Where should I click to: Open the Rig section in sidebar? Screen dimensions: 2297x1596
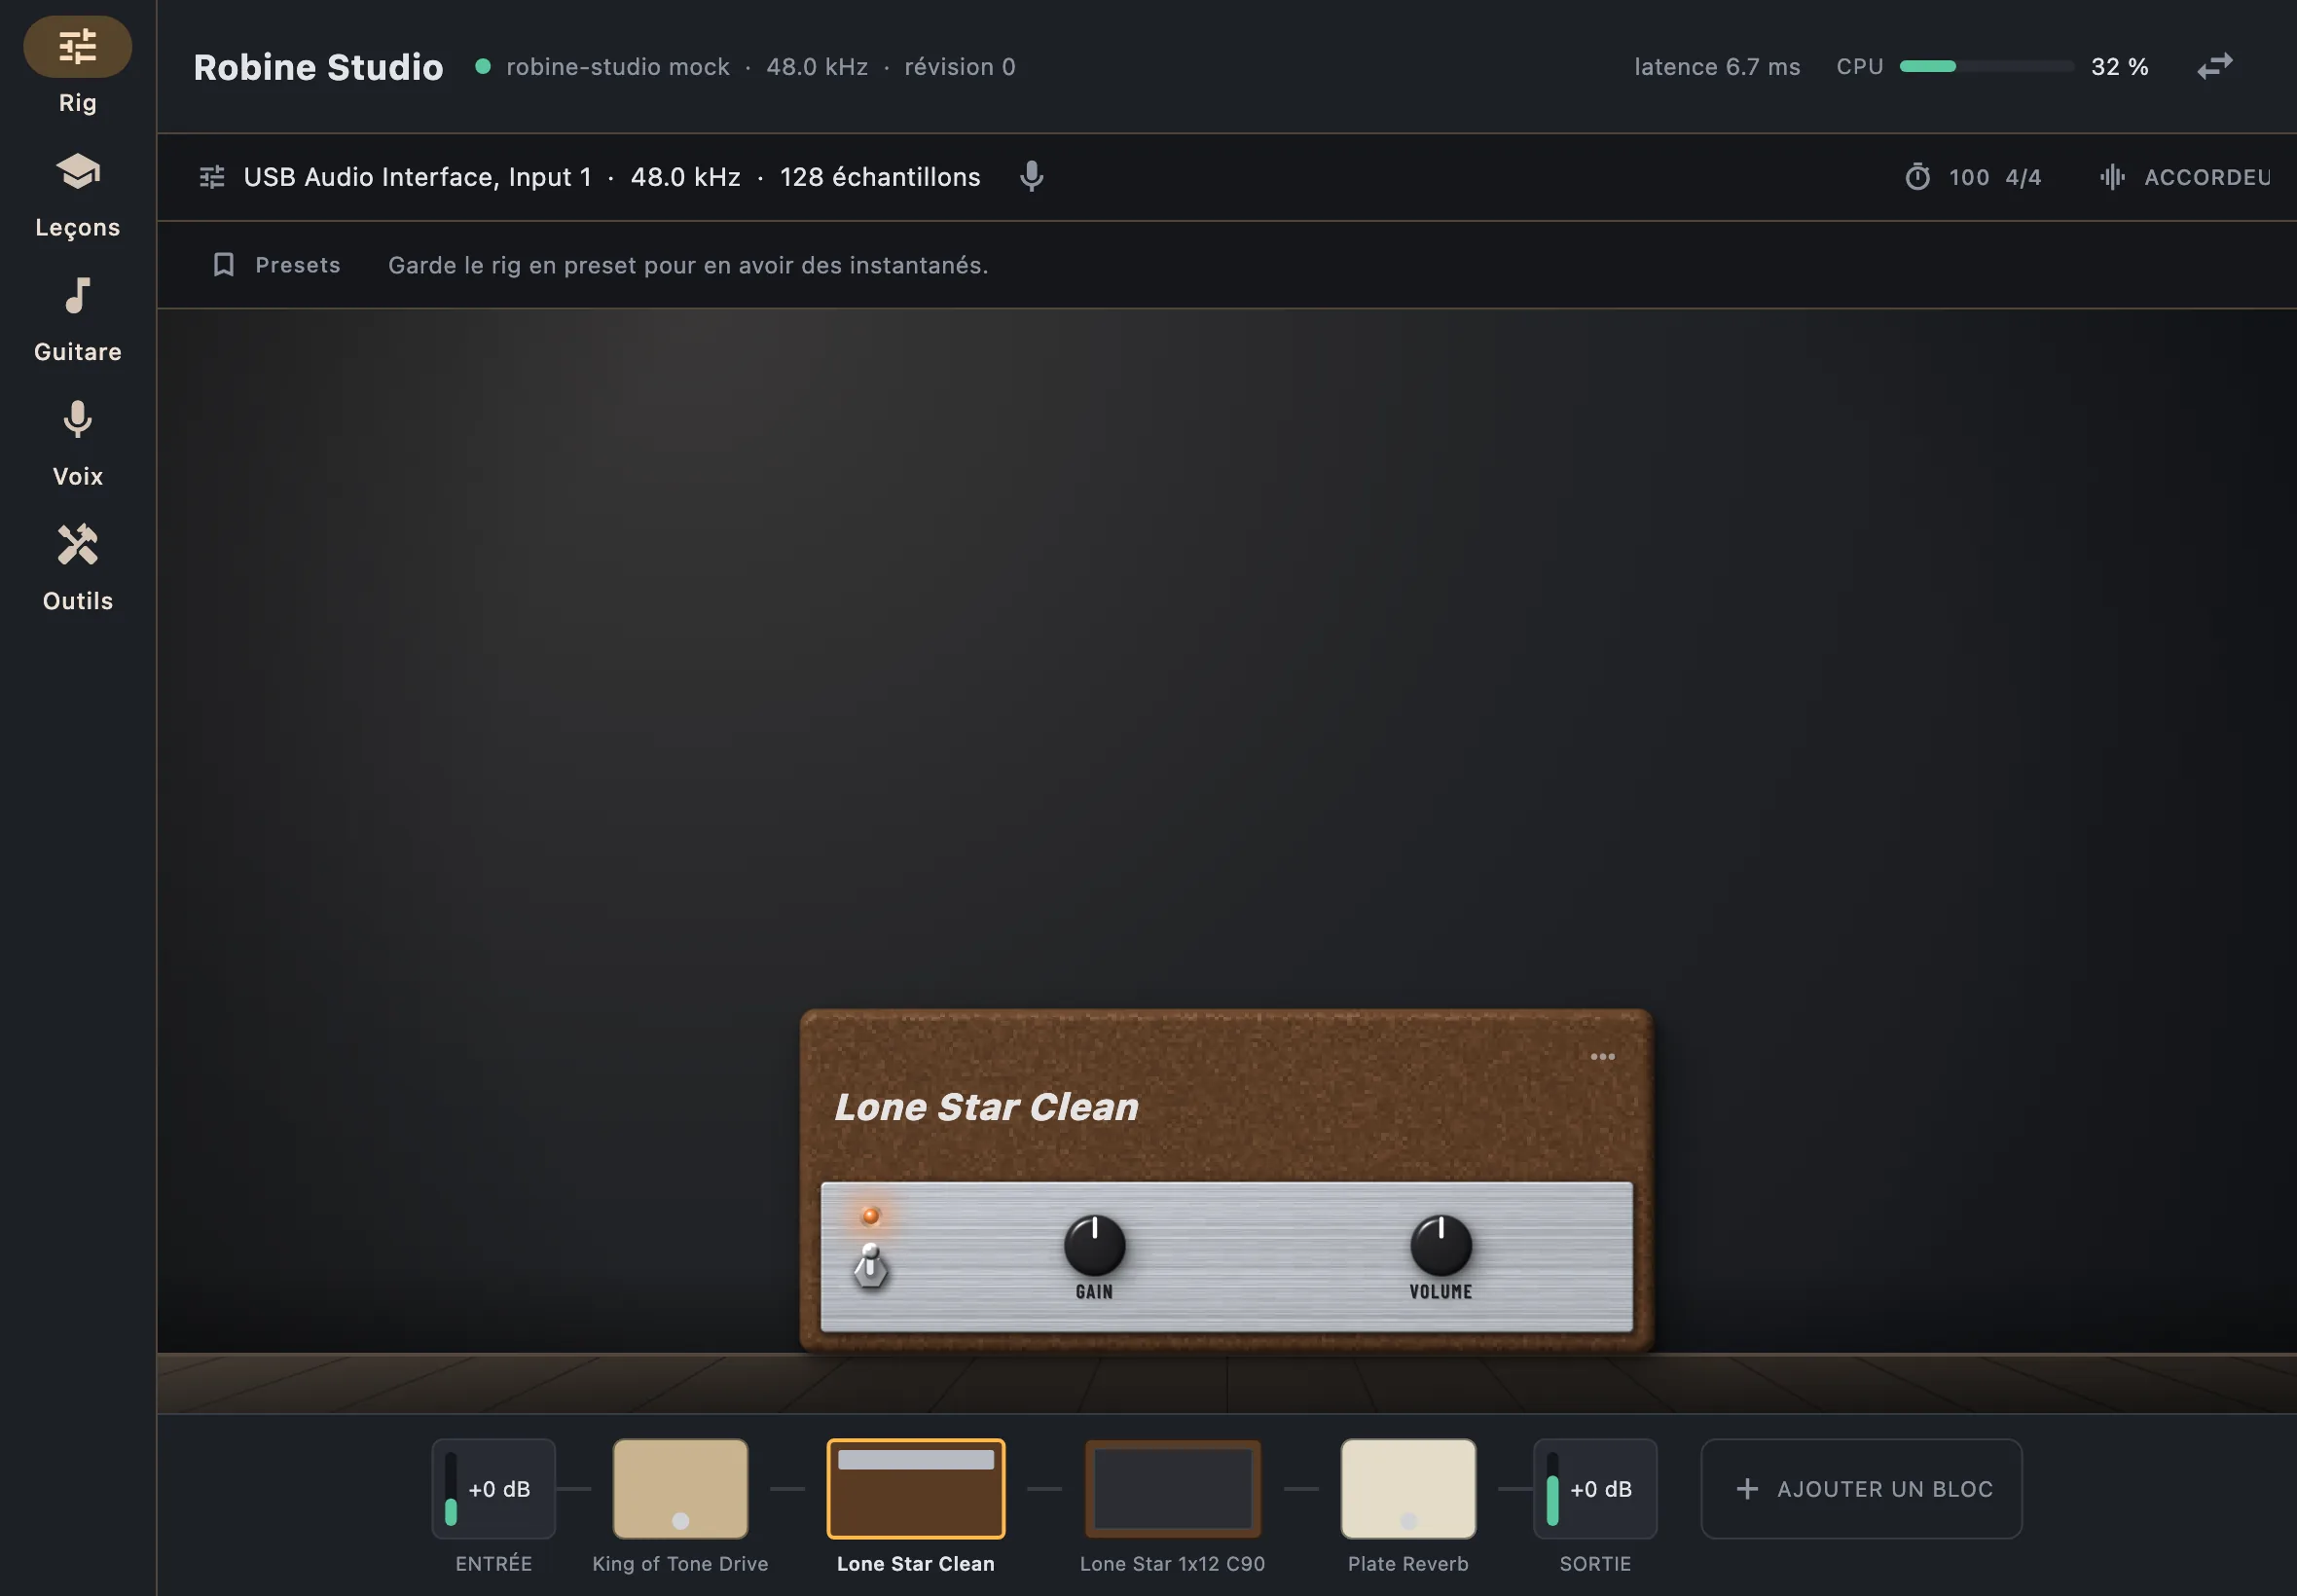pos(77,66)
